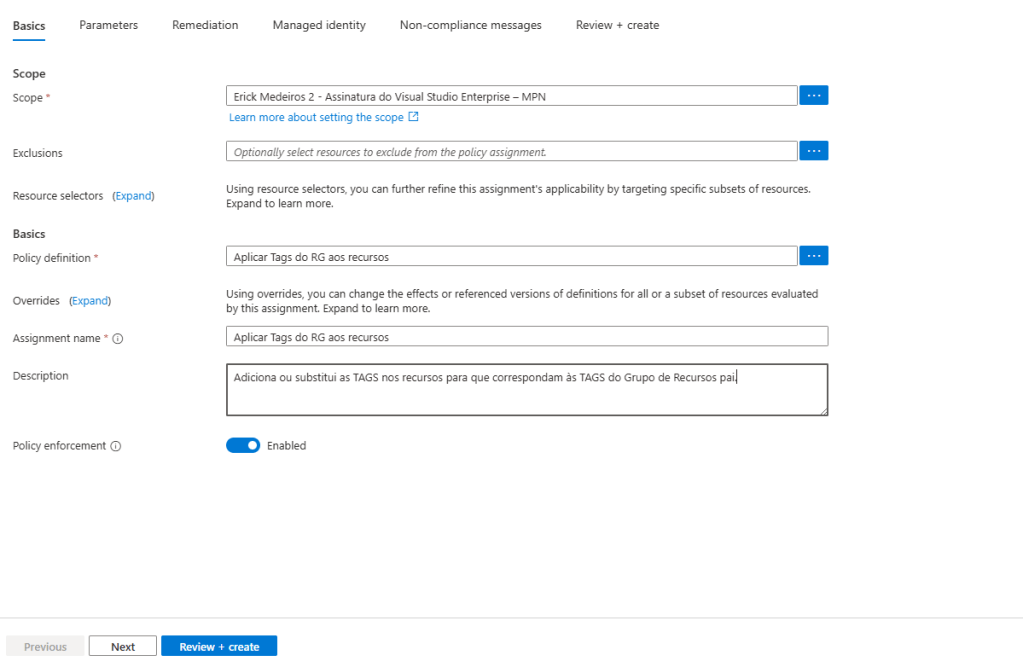The height and width of the screenshot is (667, 1023).
Task: Click the Policy enforcement info icon
Action: point(116,446)
